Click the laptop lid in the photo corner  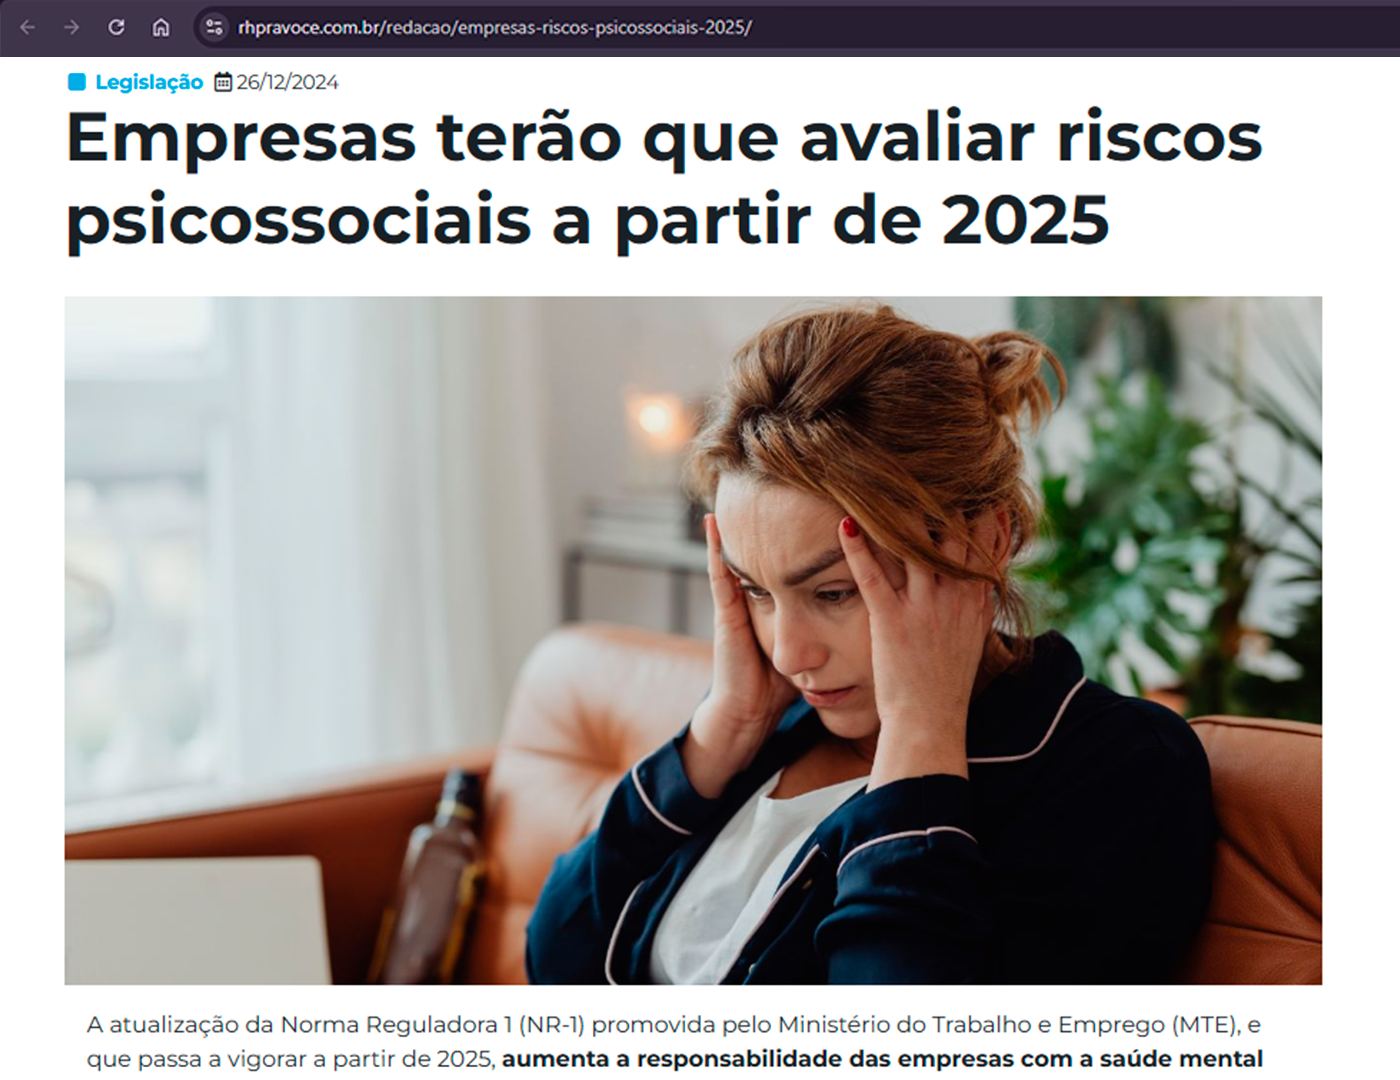pyautogui.click(x=197, y=920)
